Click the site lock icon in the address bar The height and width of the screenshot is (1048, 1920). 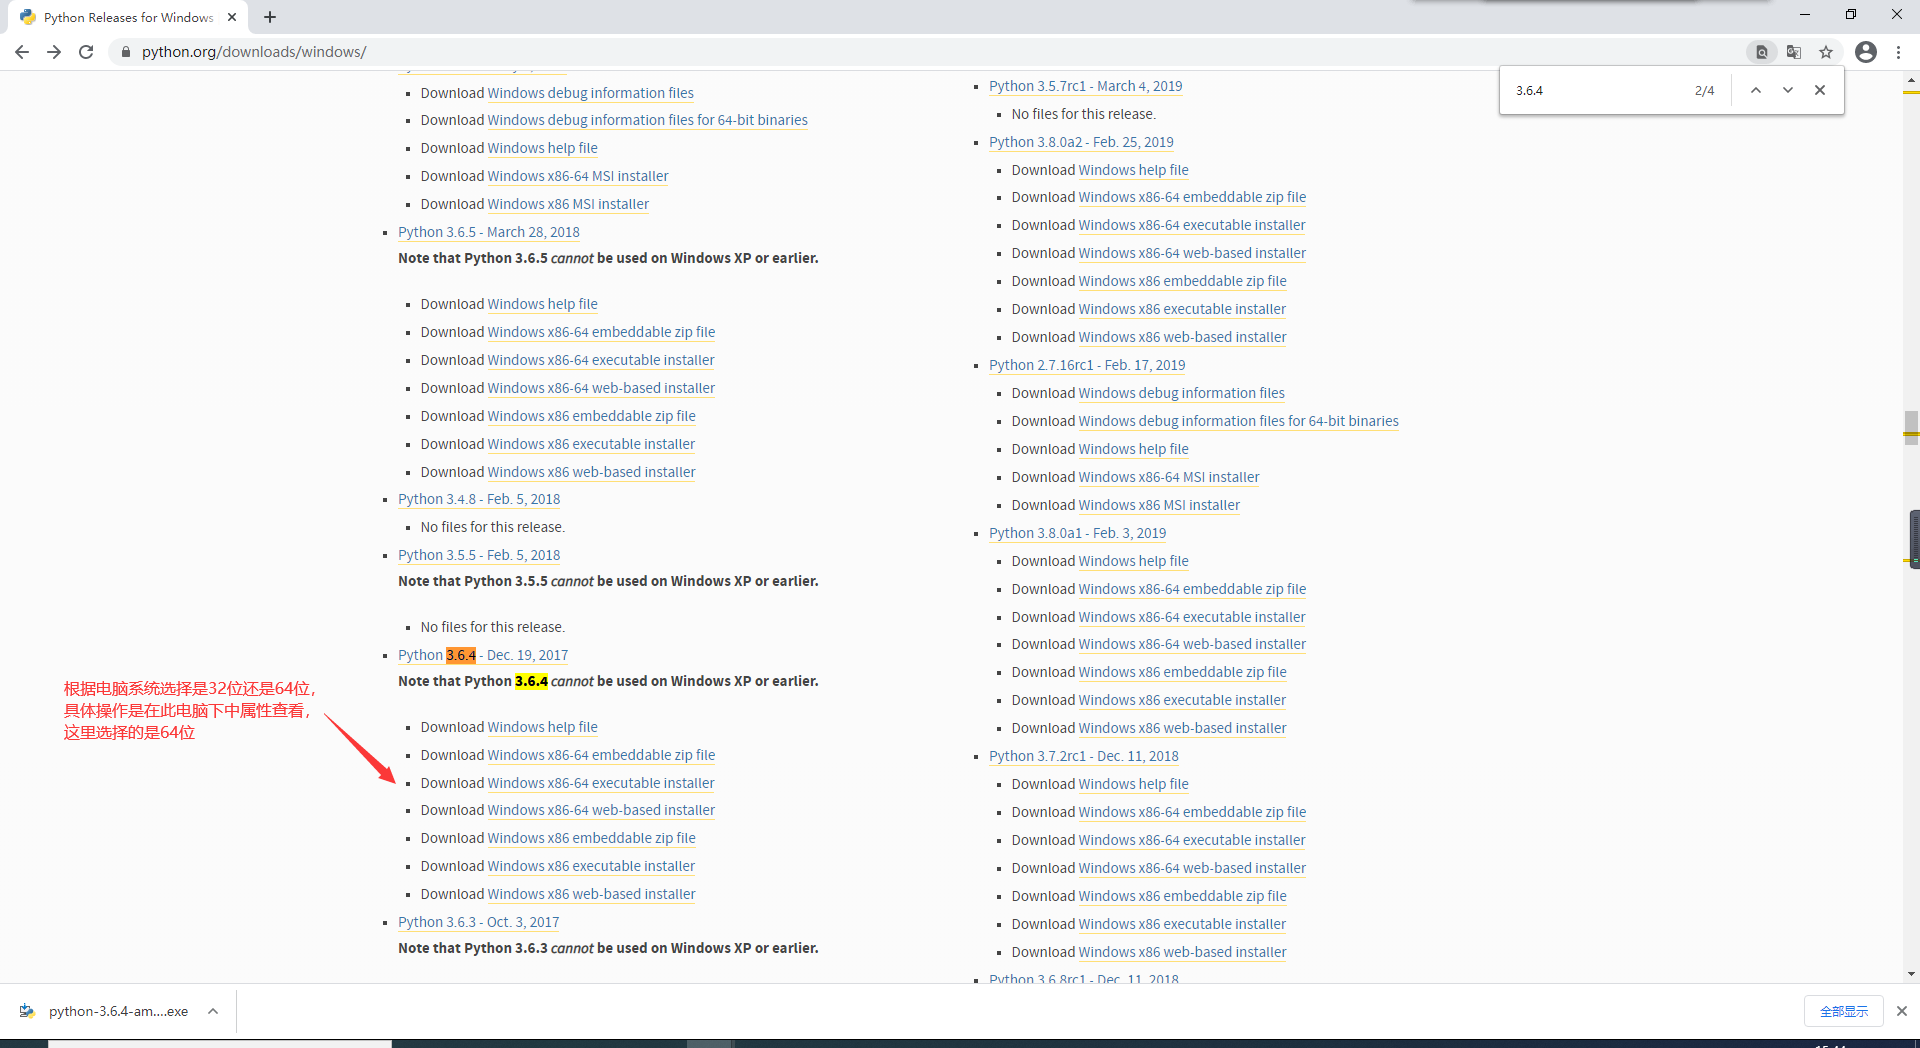[125, 52]
